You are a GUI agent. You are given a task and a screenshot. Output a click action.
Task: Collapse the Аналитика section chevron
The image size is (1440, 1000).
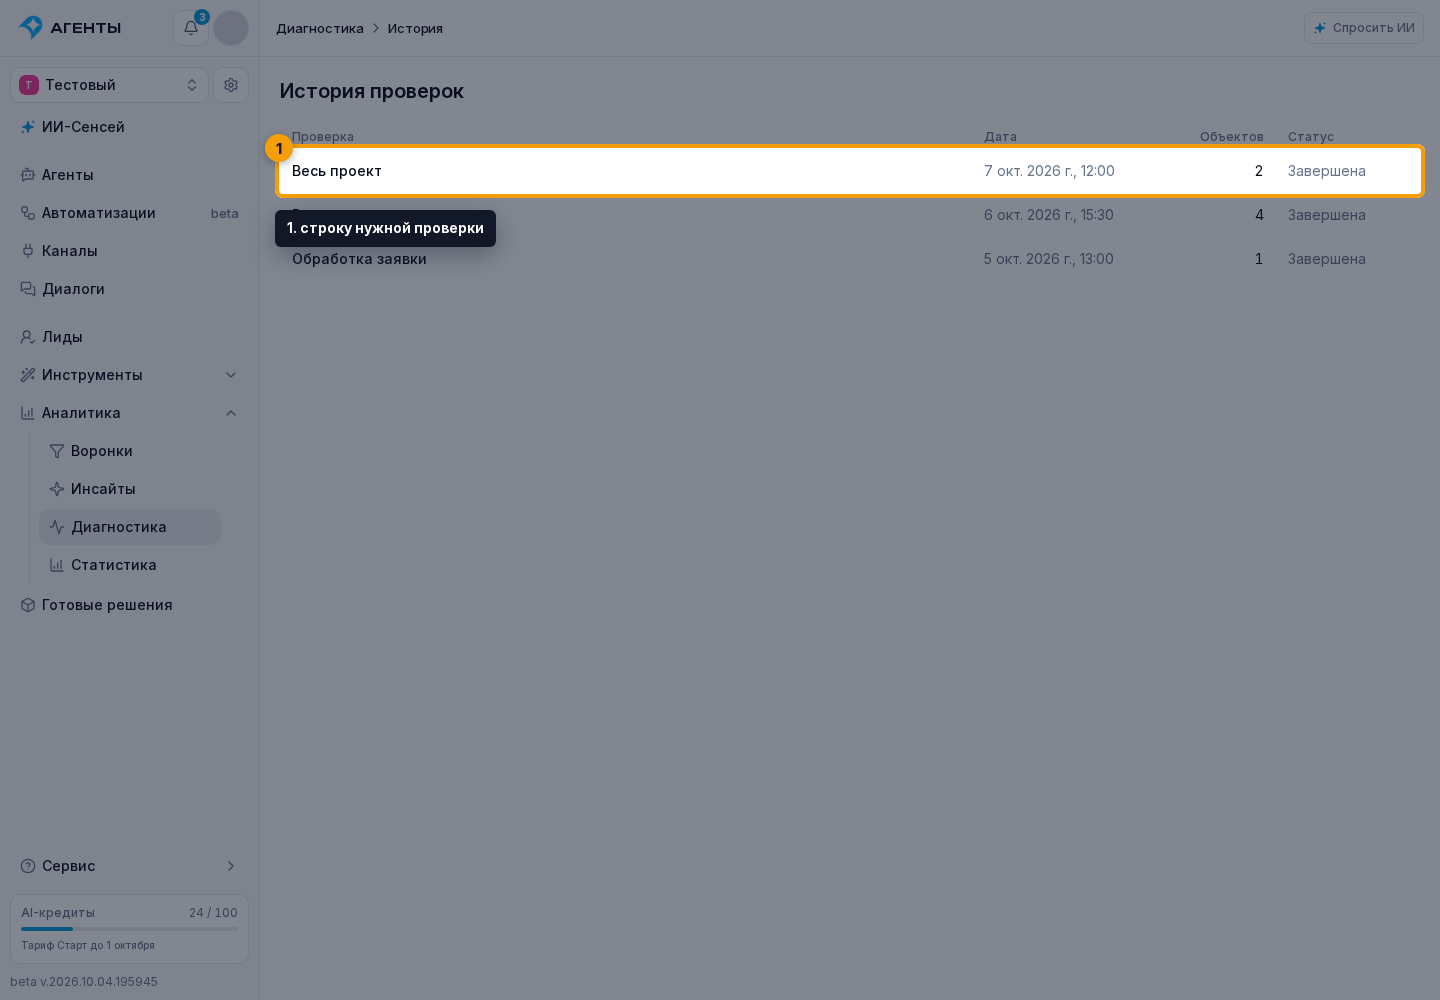point(231,413)
